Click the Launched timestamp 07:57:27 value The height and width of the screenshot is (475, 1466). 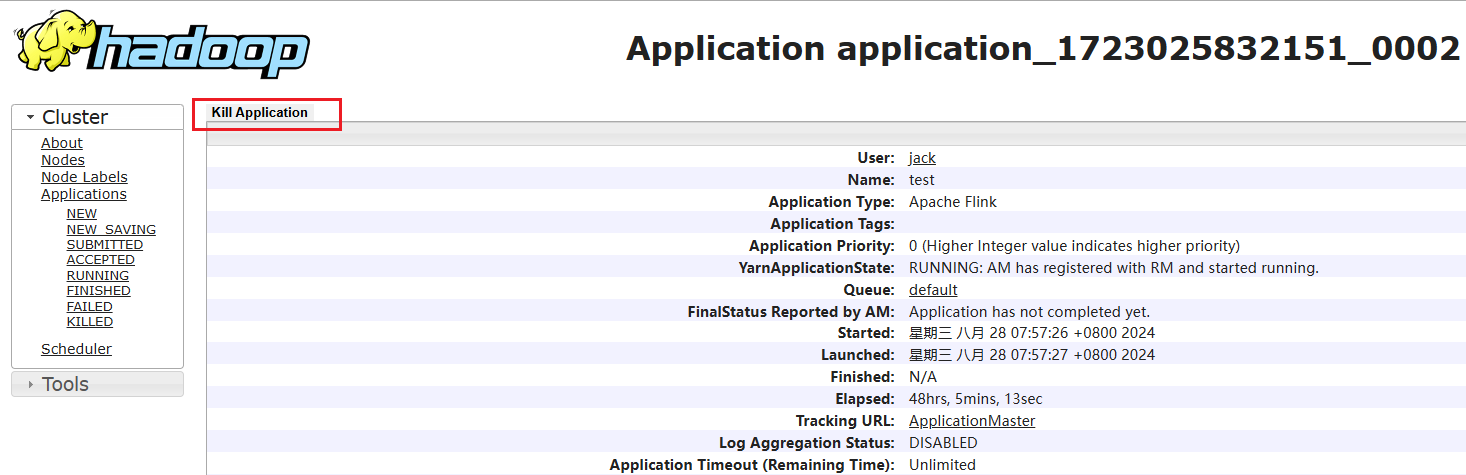tap(1032, 355)
